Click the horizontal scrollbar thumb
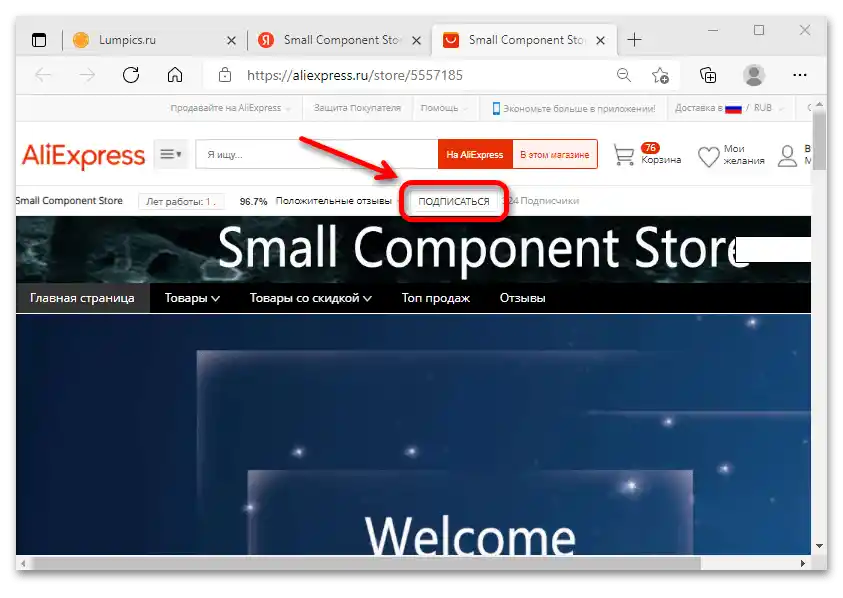Viewport: 843px width, 598px height. pos(367,563)
